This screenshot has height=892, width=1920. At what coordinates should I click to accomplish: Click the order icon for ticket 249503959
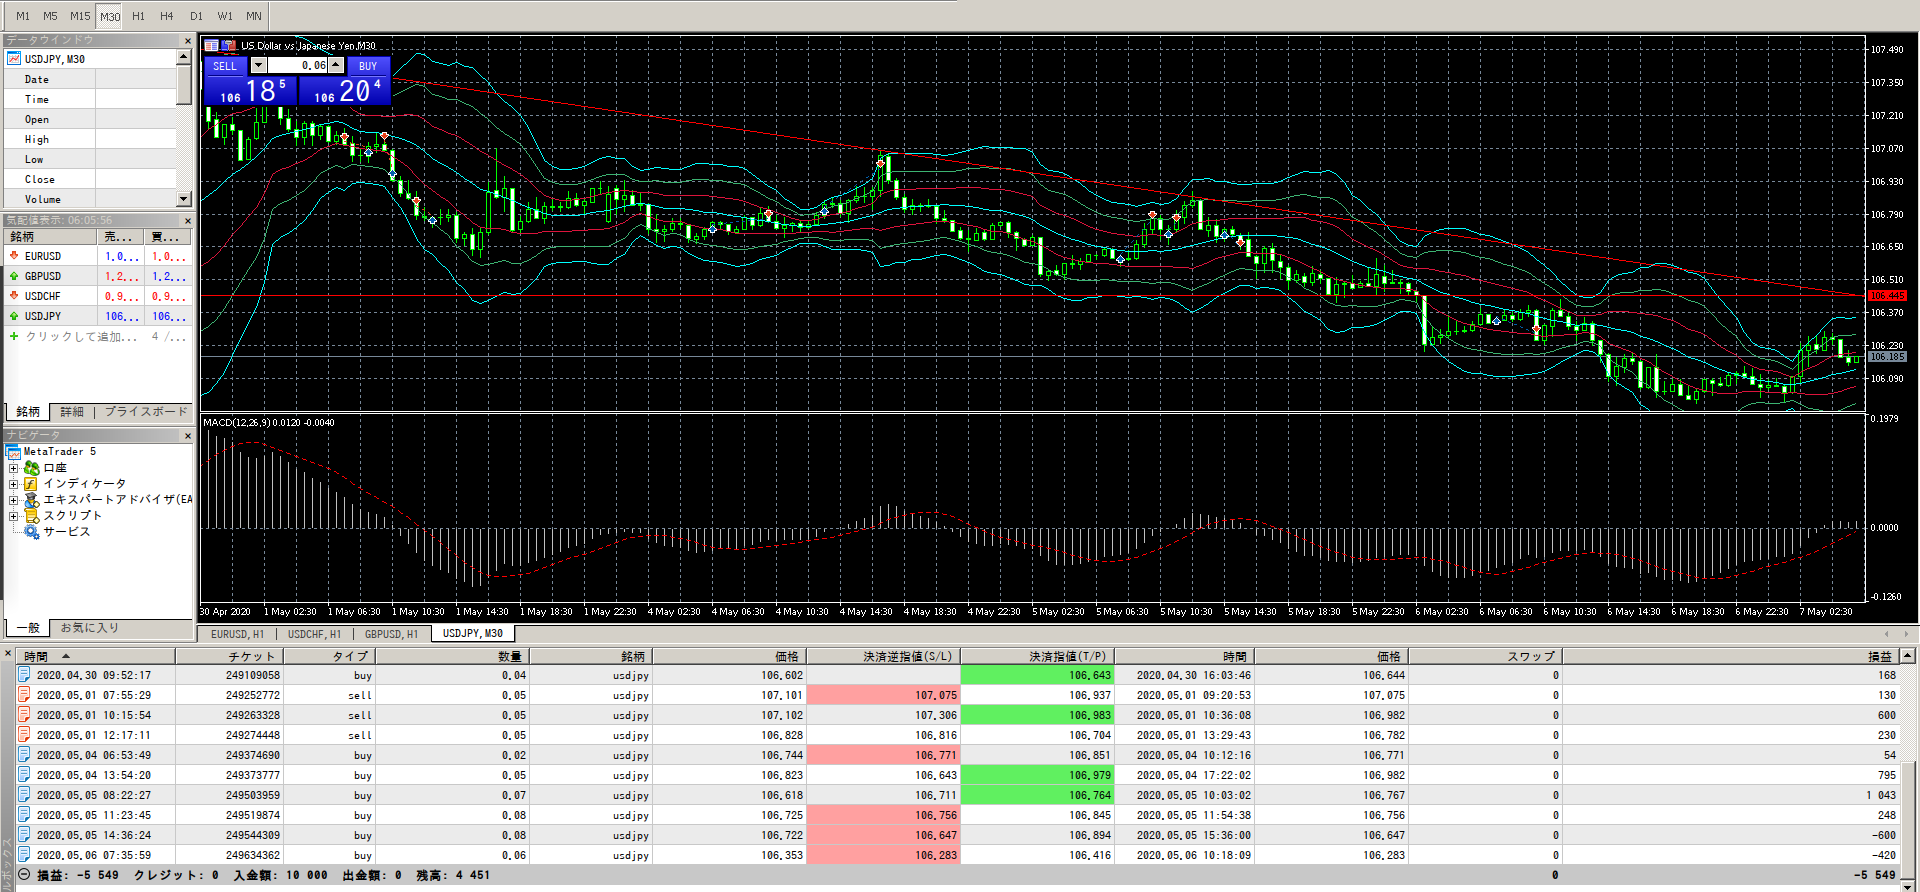(x=24, y=795)
